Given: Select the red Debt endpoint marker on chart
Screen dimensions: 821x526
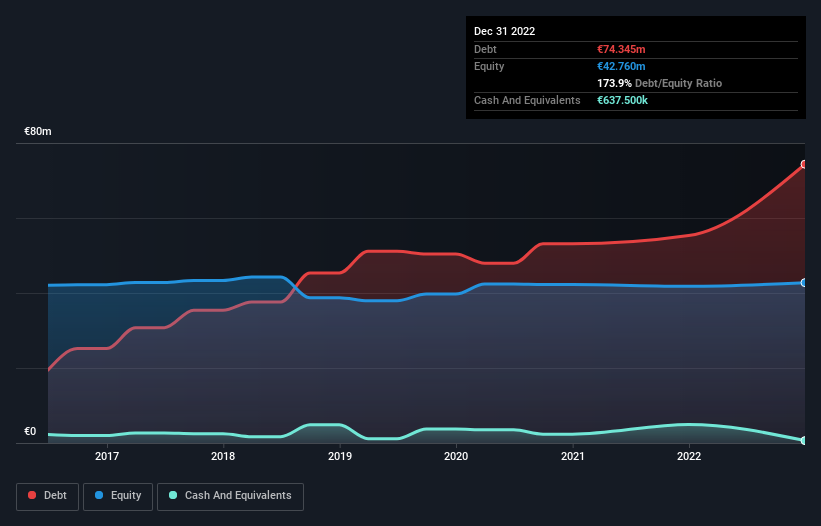Looking at the screenshot, I should [x=804, y=164].
